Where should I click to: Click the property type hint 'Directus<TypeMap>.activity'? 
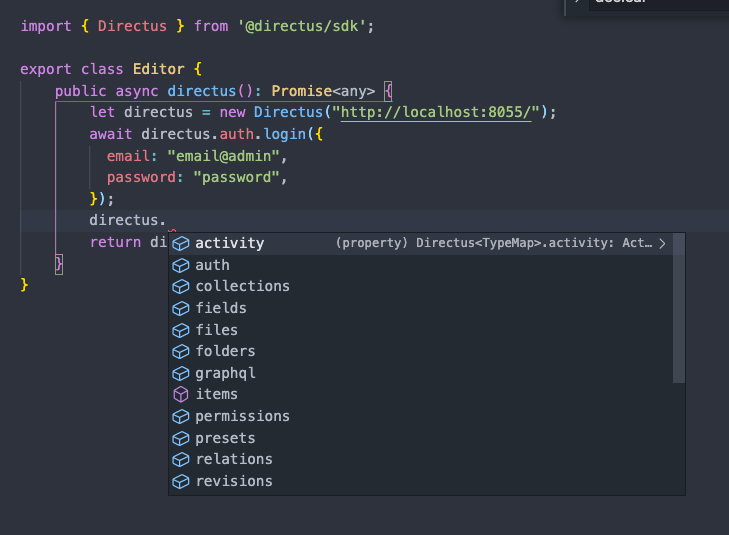pos(511,244)
